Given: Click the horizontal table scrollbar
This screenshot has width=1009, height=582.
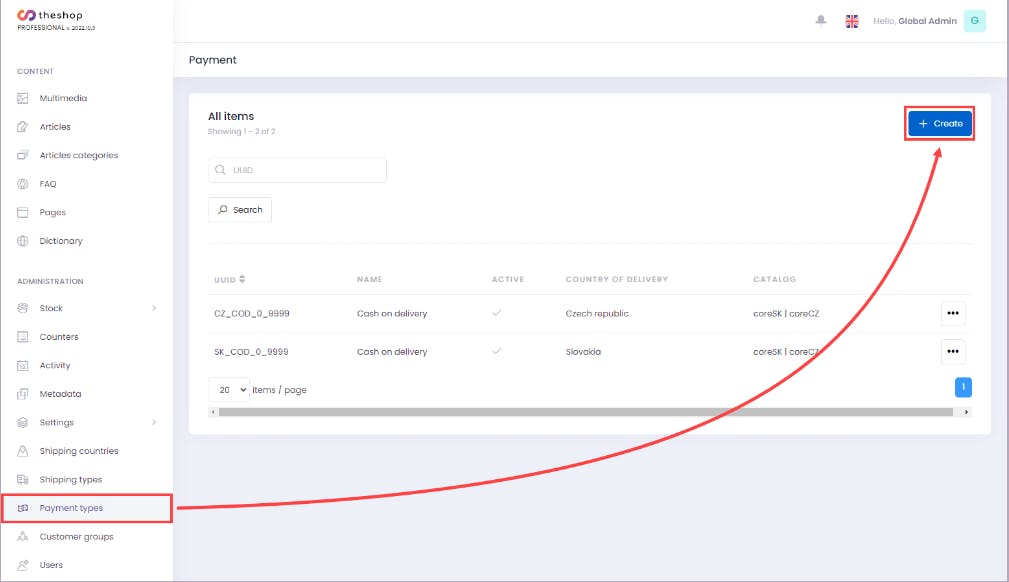Looking at the screenshot, I should pyautogui.click(x=586, y=412).
